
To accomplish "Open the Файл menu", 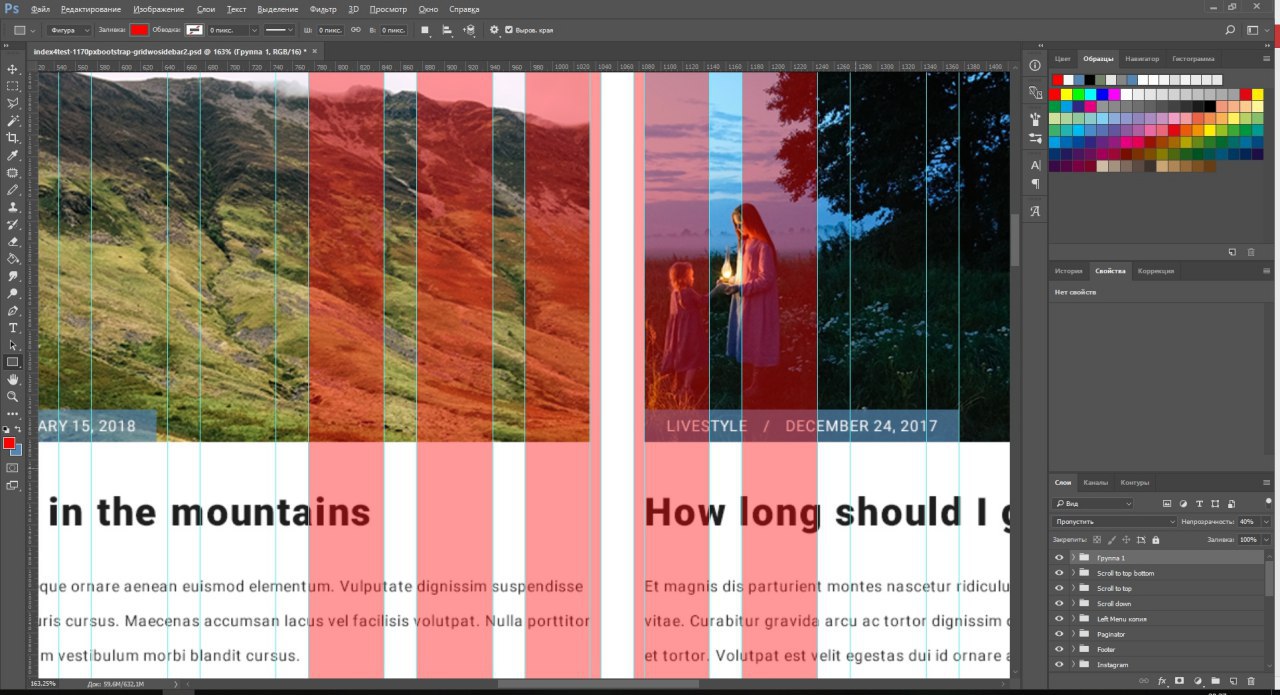I will click(40, 8).
